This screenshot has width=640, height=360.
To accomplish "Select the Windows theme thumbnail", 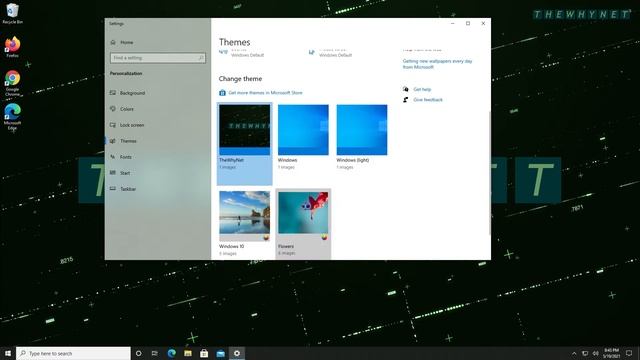I will (x=303, y=130).
